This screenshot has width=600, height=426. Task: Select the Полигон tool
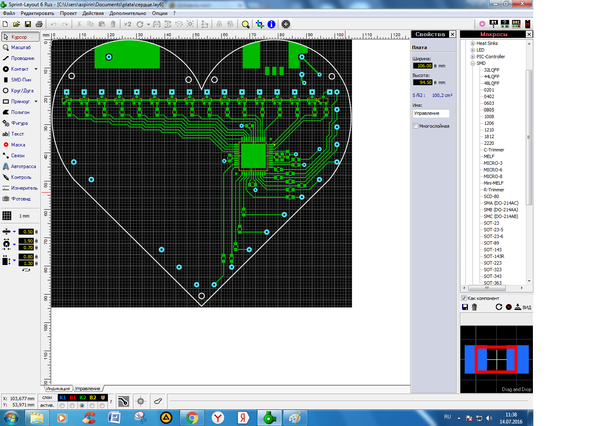(19, 112)
